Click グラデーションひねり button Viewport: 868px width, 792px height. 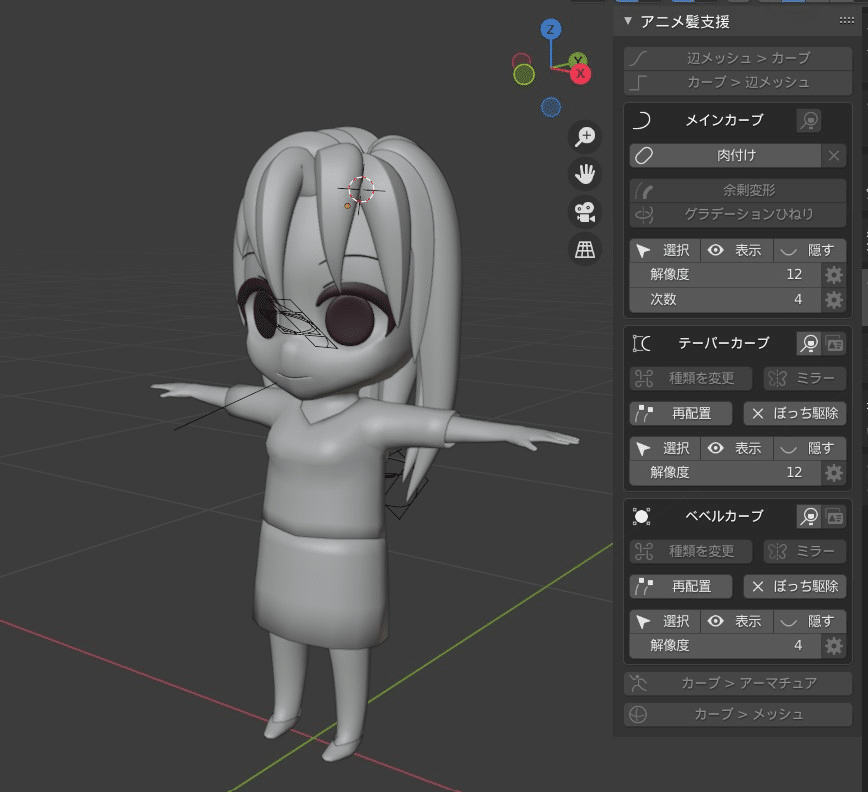[738, 215]
